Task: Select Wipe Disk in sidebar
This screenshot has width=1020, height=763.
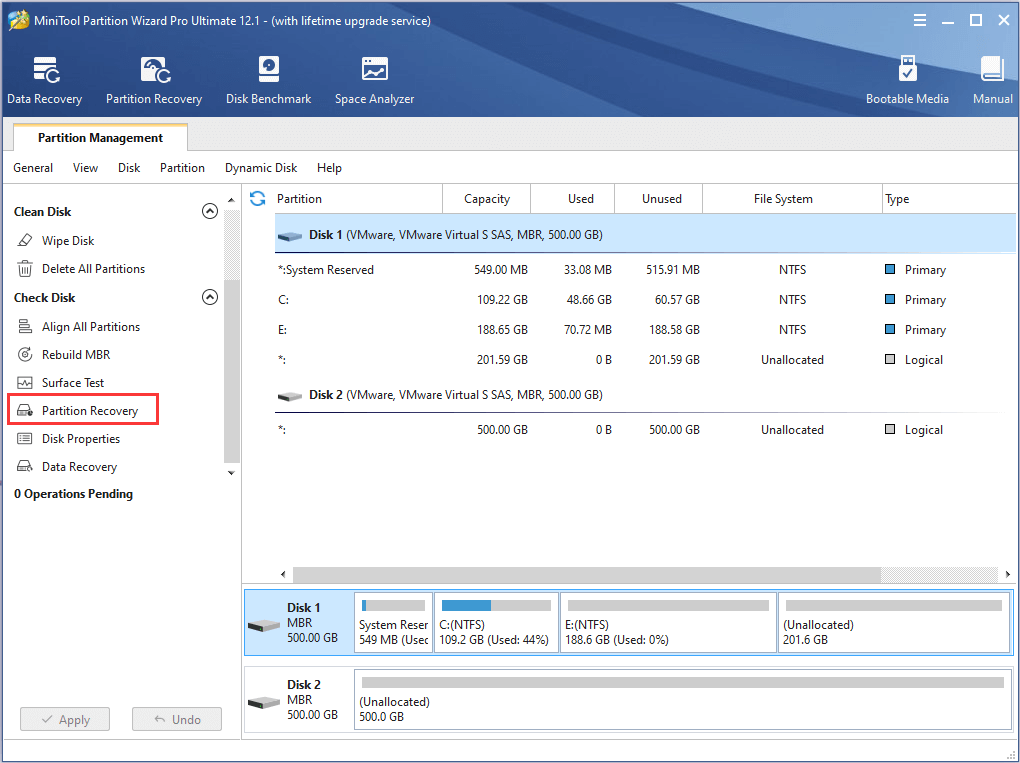Action: 68,241
